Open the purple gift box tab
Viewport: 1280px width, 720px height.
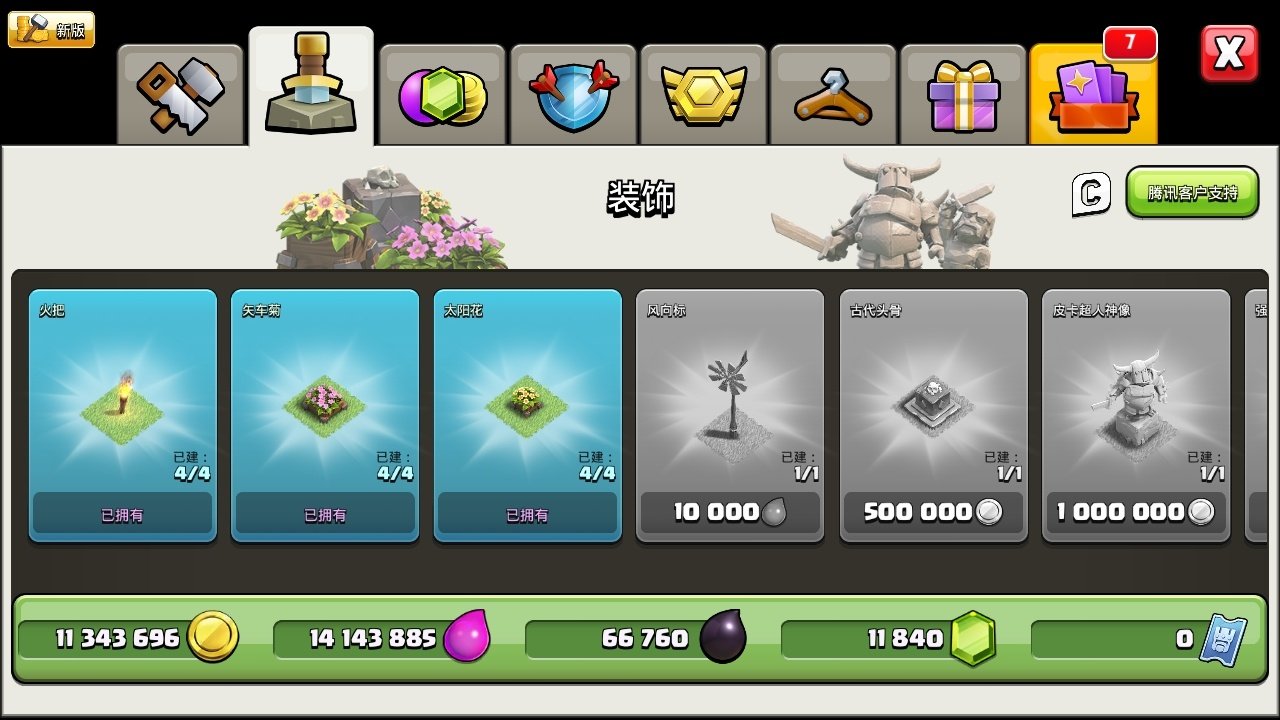tap(963, 95)
